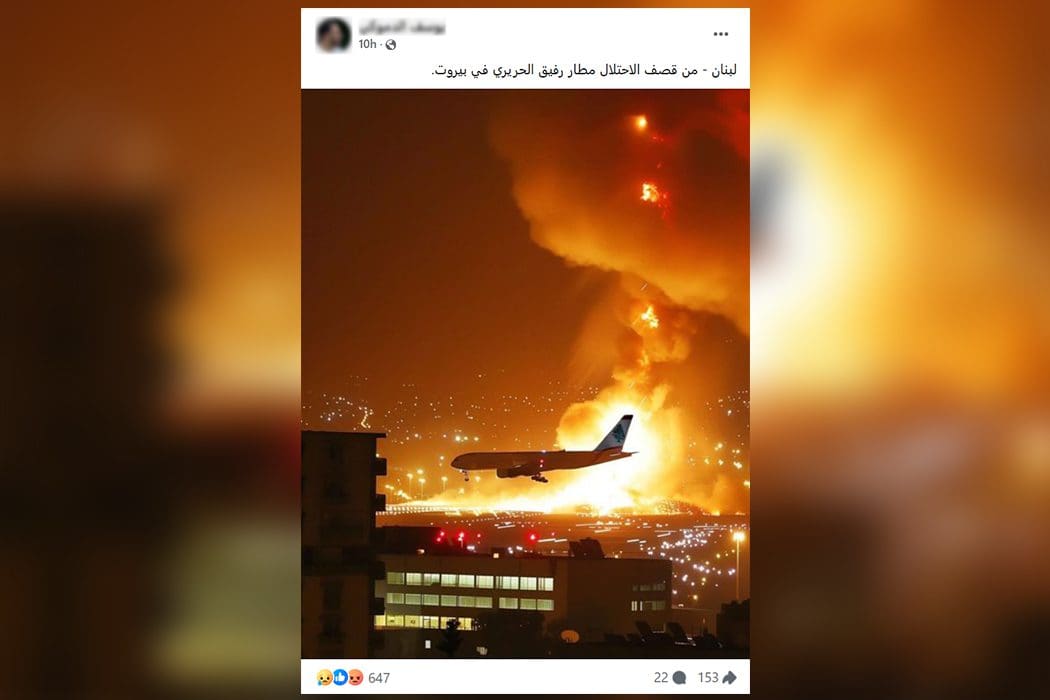Screen dimensions: 1050x700
Task: Show the 22 comments
Action: click(661, 678)
